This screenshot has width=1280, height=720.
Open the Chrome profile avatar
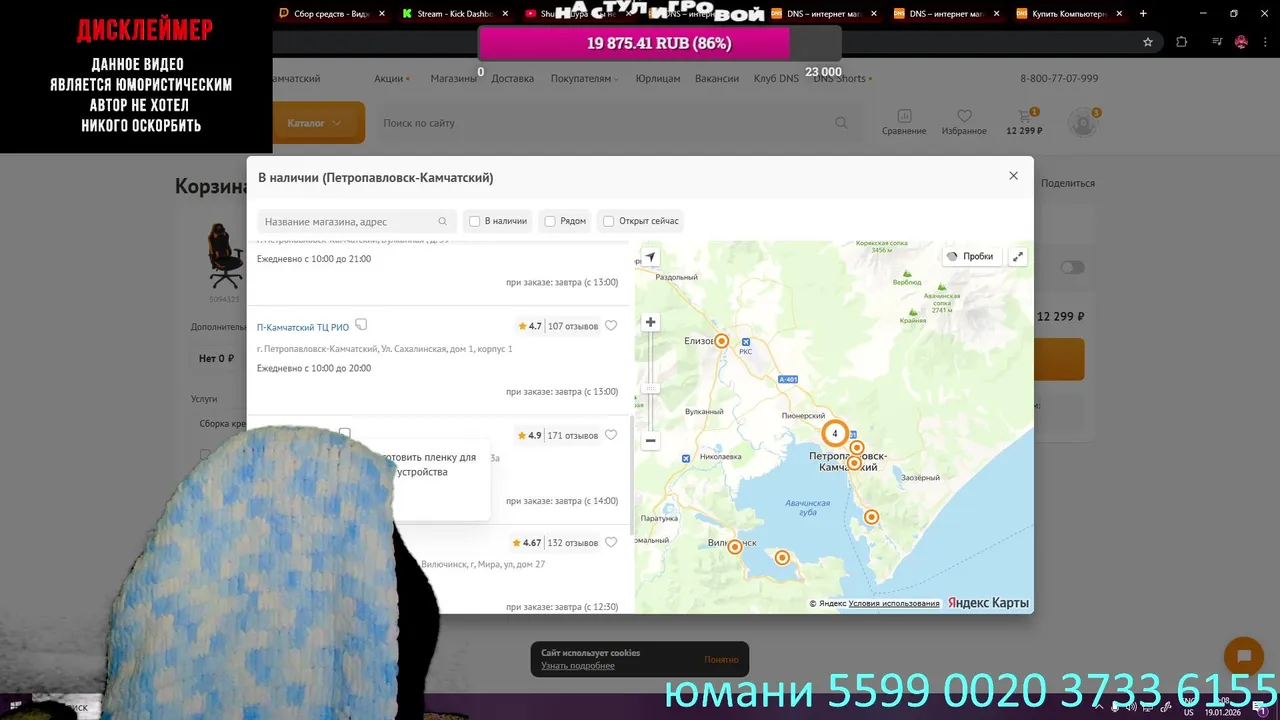1241,42
